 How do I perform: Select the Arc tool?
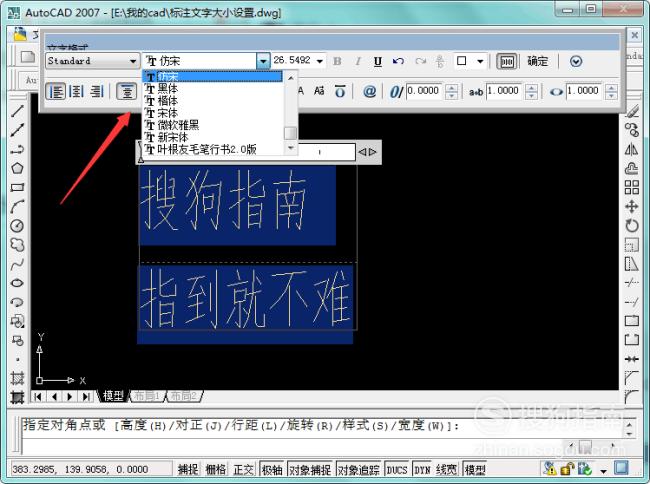click(17, 206)
